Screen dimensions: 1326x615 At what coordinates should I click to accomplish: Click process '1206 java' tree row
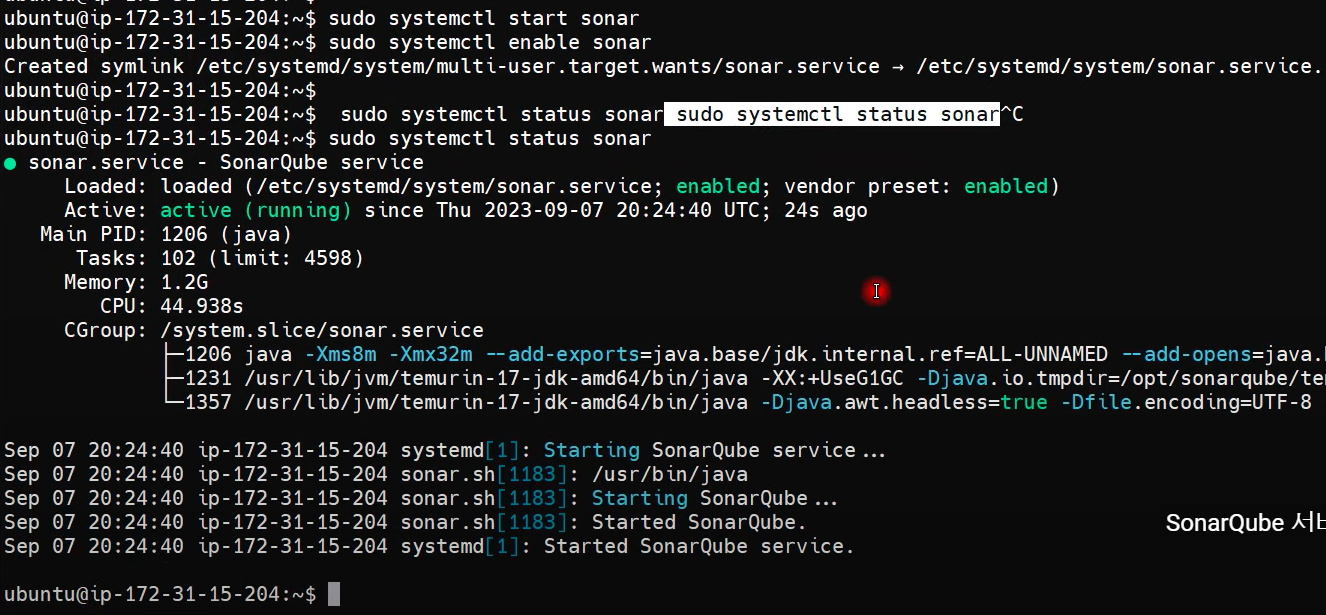click(743, 354)
